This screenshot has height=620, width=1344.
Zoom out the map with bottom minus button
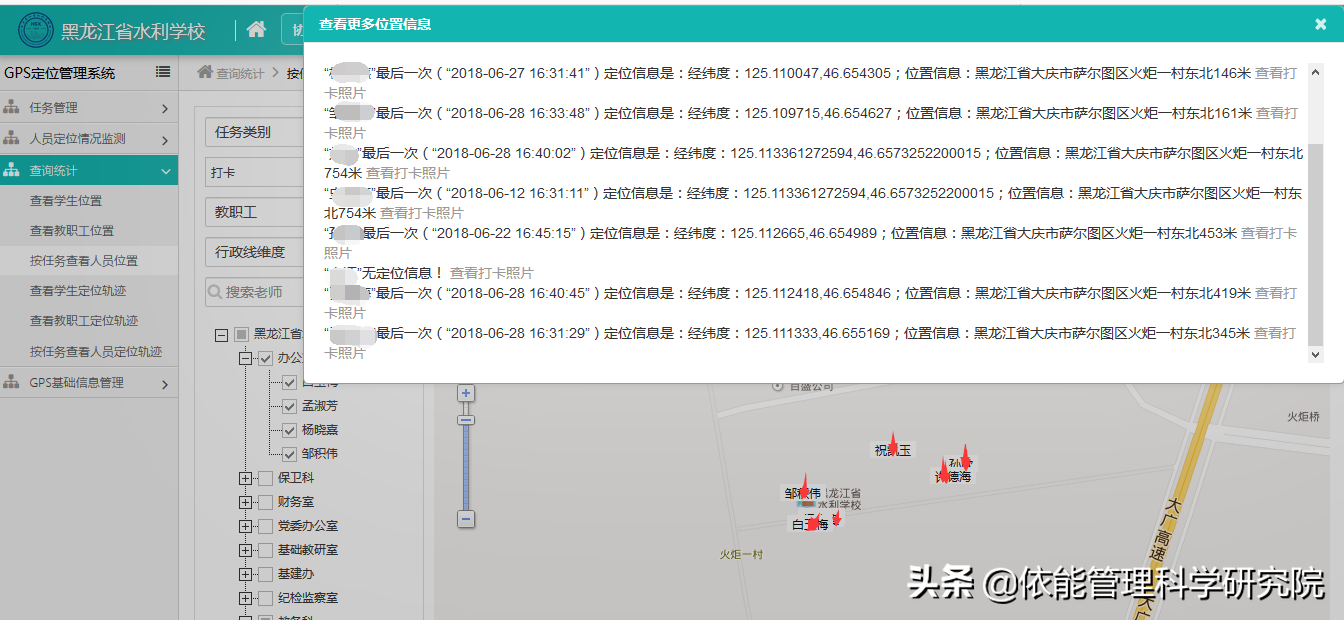pos(465,519)
